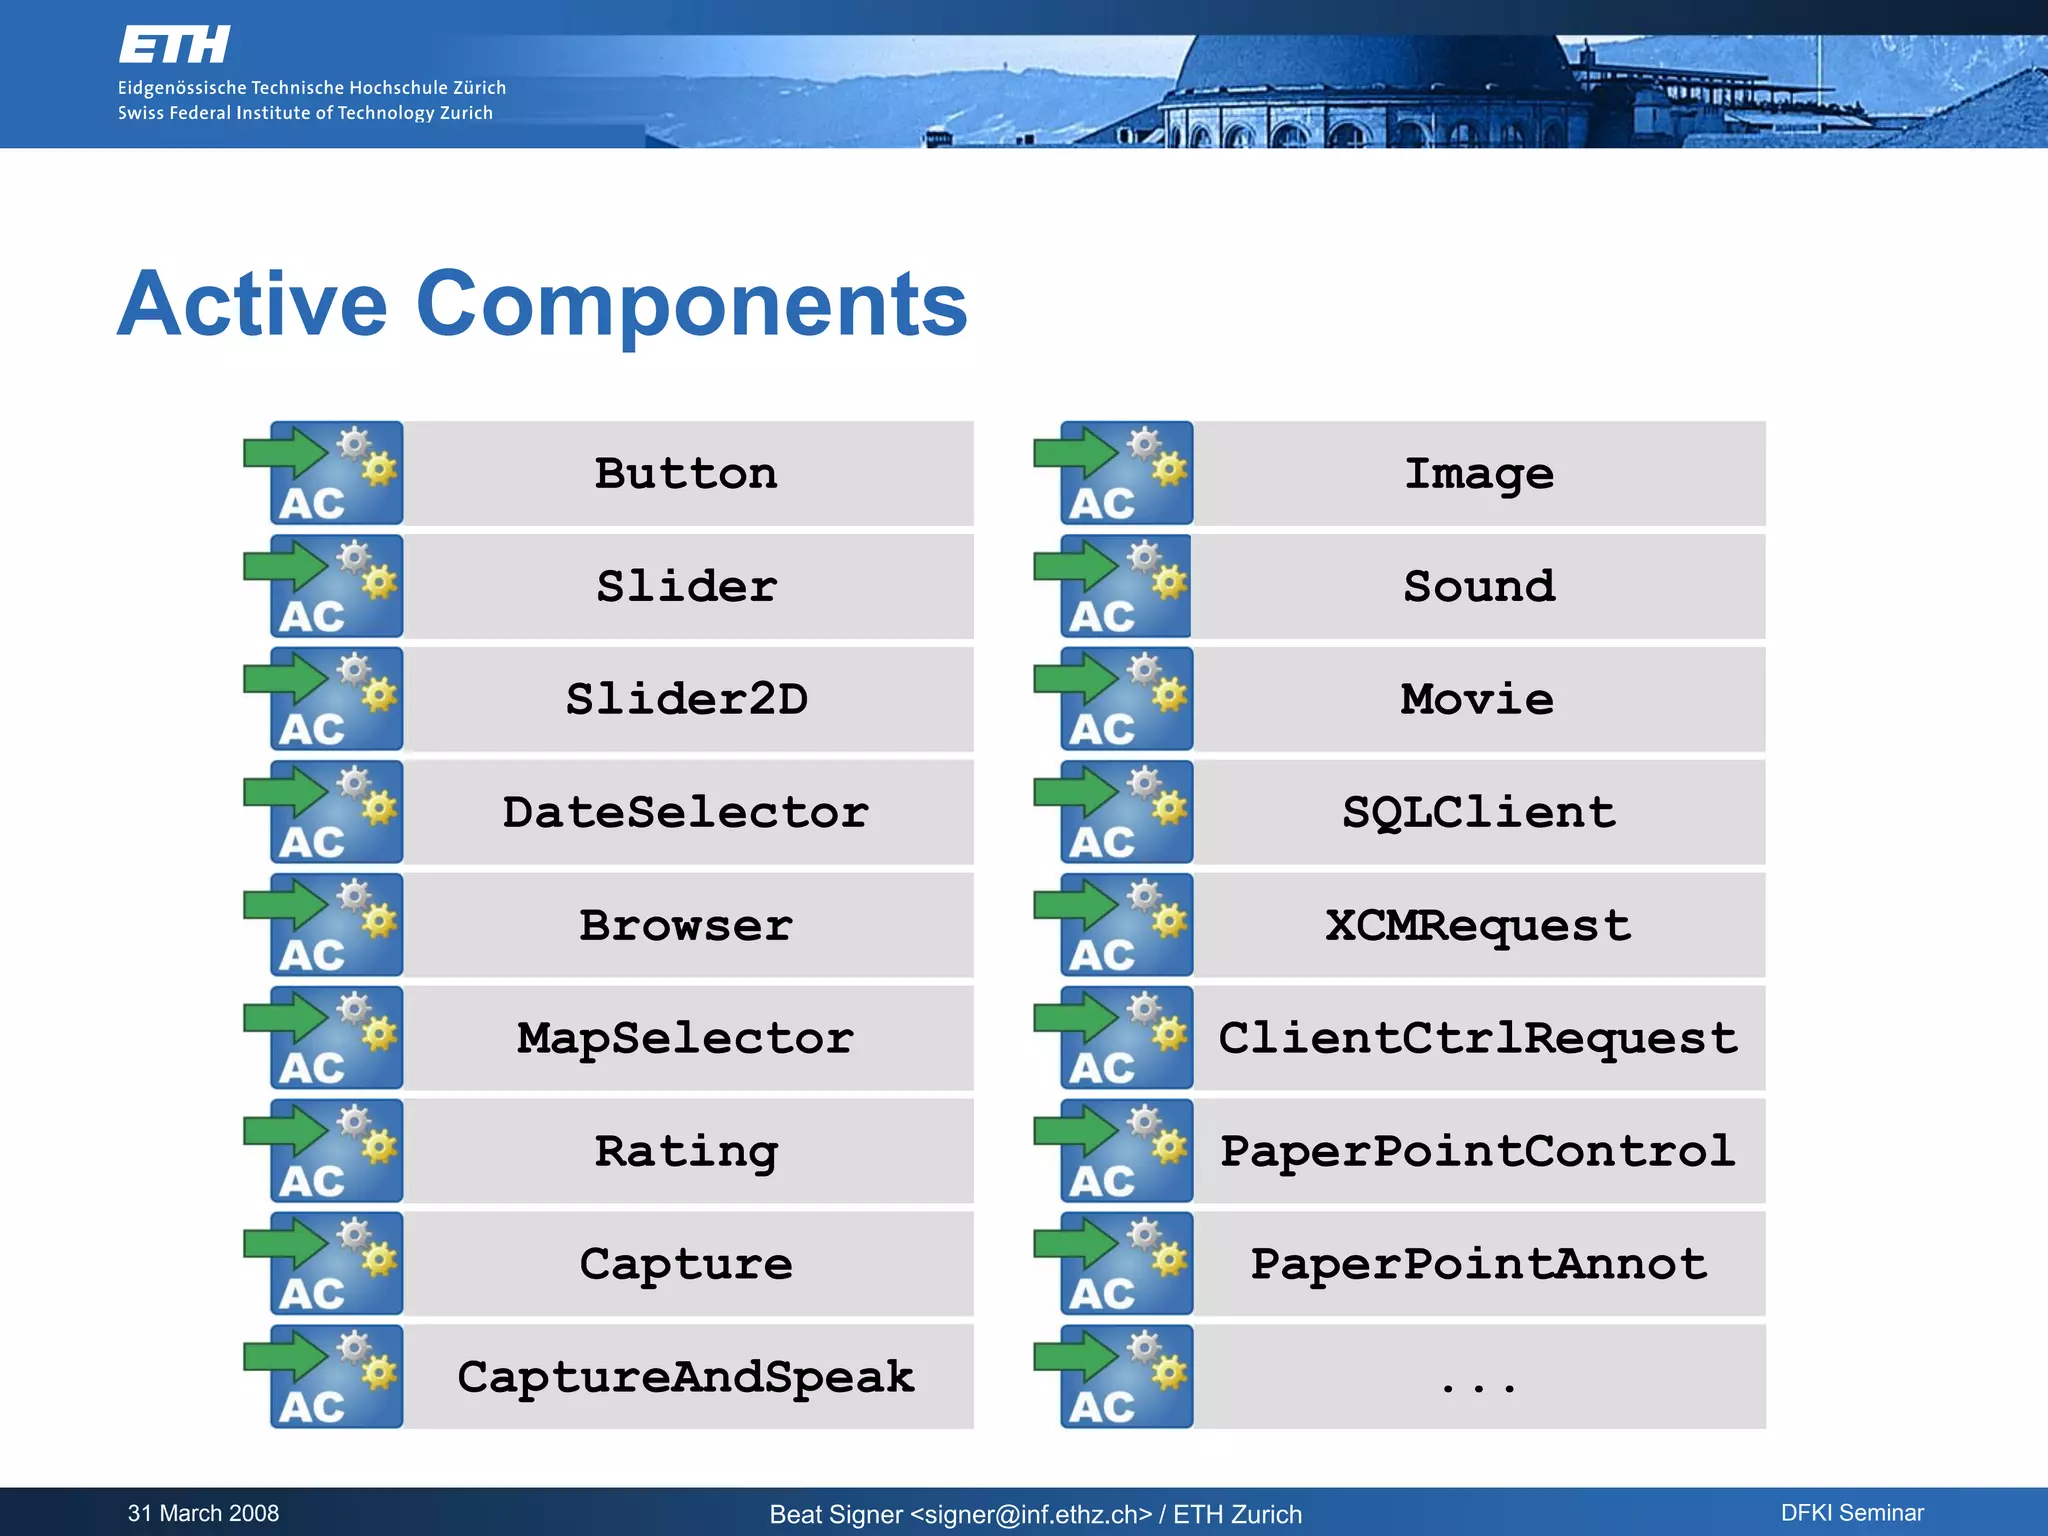Select the Sound component label
The image size is (2048, 1536).
coord(1479,586)
